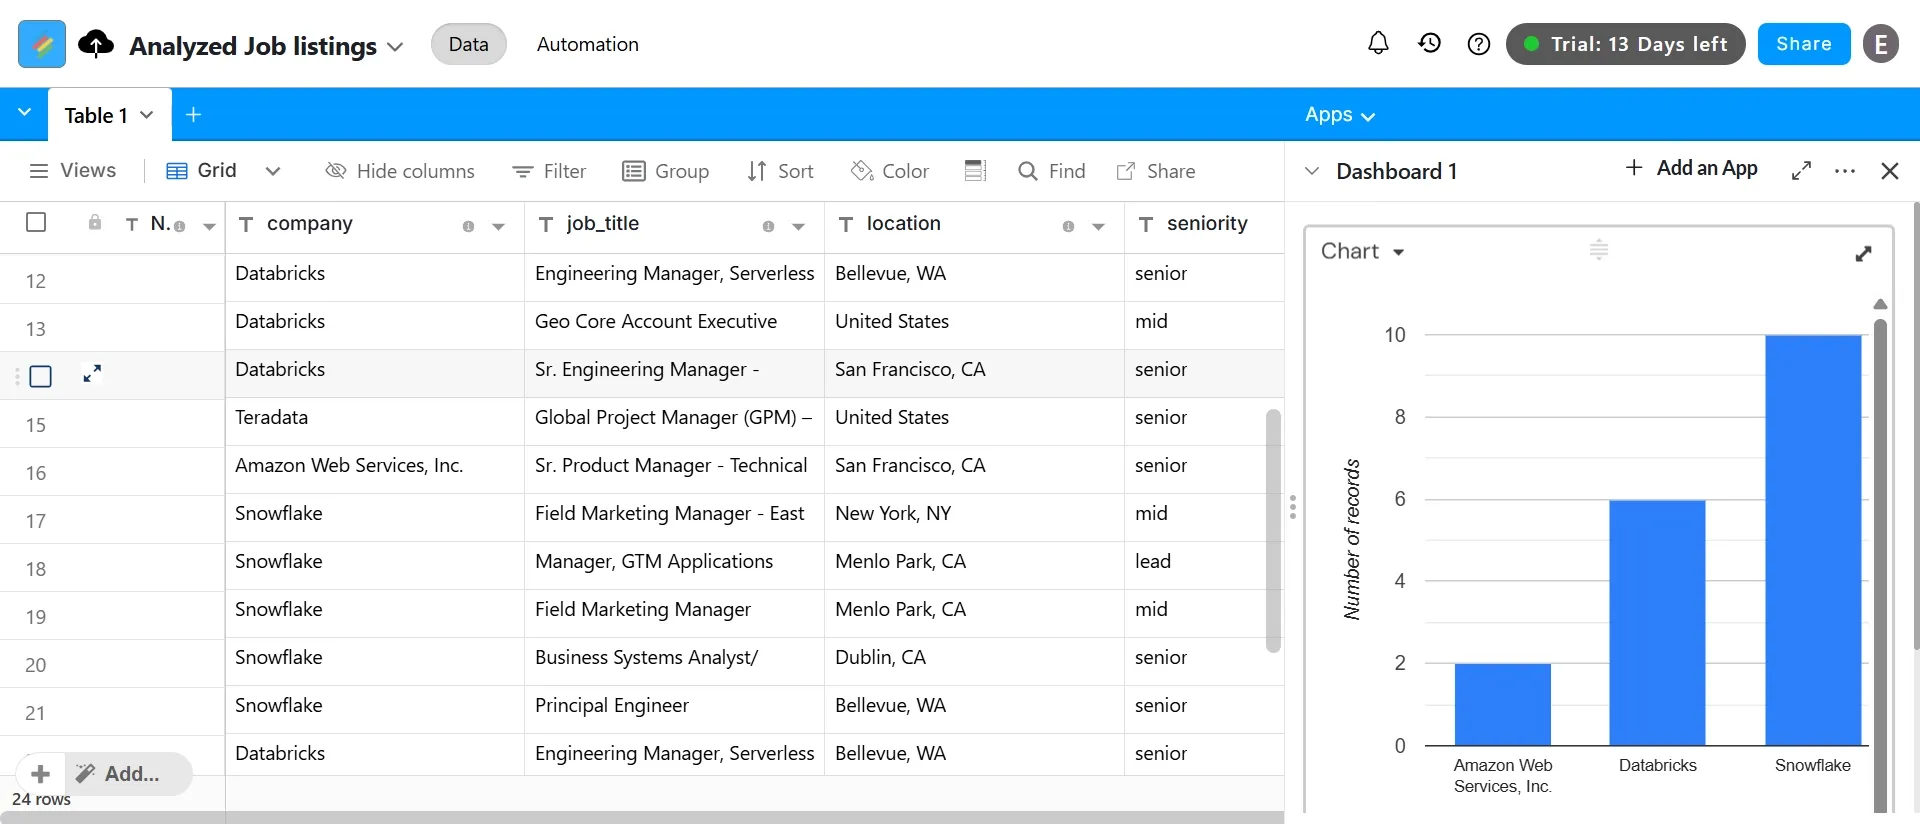The image size is (1920, 824).
Task: Click the Snowflake bar in chart
Action: click(1813, 540)
